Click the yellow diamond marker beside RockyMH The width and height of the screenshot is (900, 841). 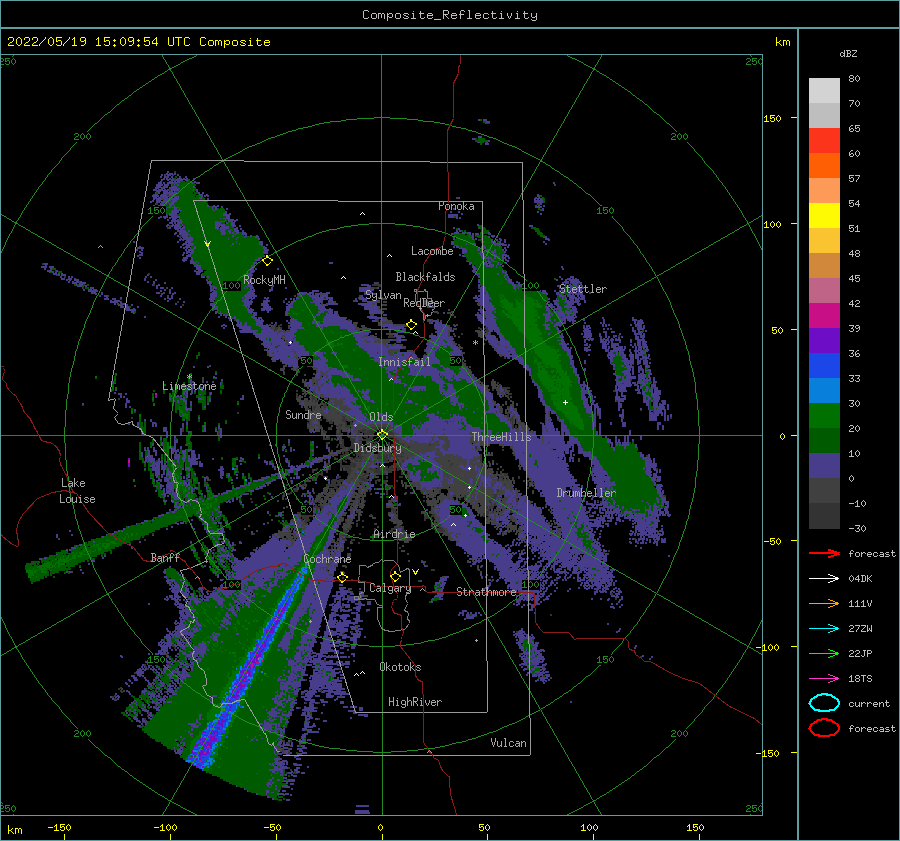[x=267, y=261]
